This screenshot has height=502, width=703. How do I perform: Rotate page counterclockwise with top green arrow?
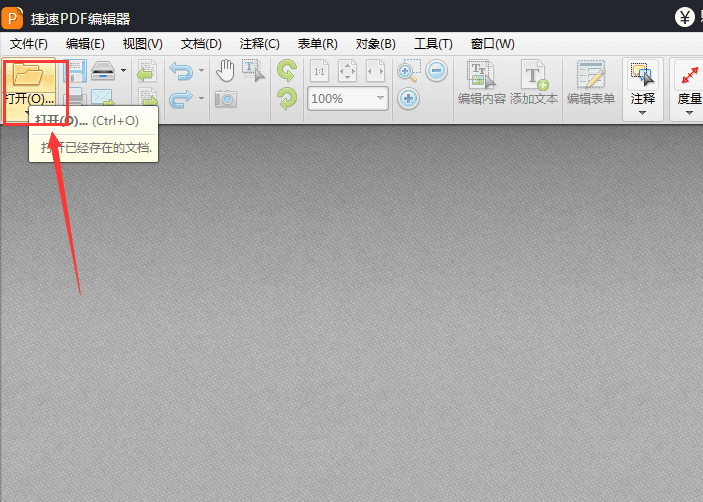click(x=287, y=71)
